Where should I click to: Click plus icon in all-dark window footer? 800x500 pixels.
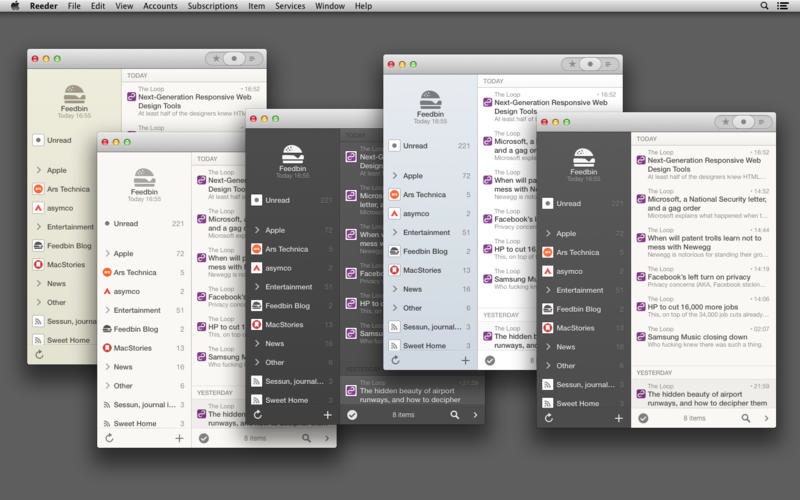[328, 415]
